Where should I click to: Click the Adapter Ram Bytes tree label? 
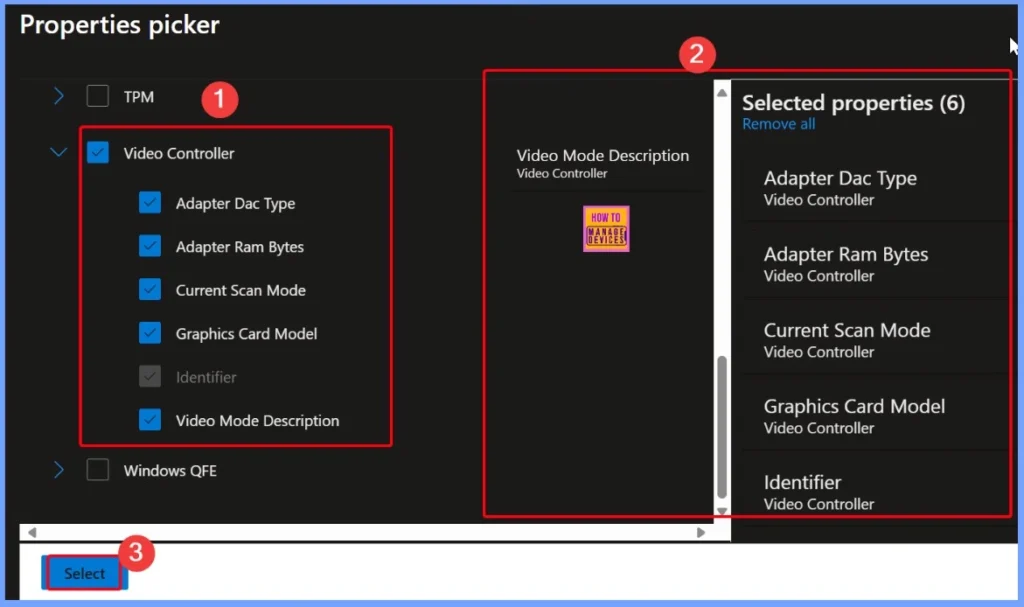point(240,247)
